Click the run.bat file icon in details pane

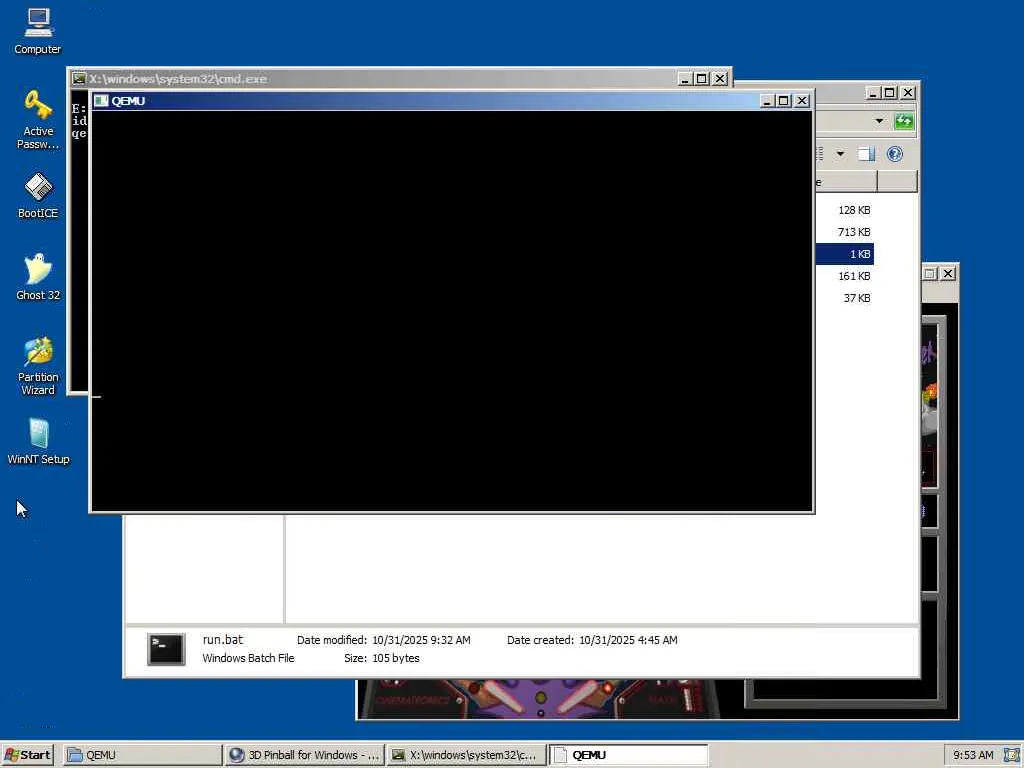(167, 649)
